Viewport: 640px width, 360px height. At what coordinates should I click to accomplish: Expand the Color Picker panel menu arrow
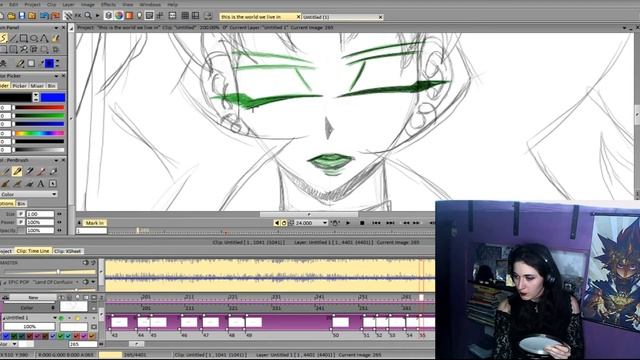pos(56,76)
